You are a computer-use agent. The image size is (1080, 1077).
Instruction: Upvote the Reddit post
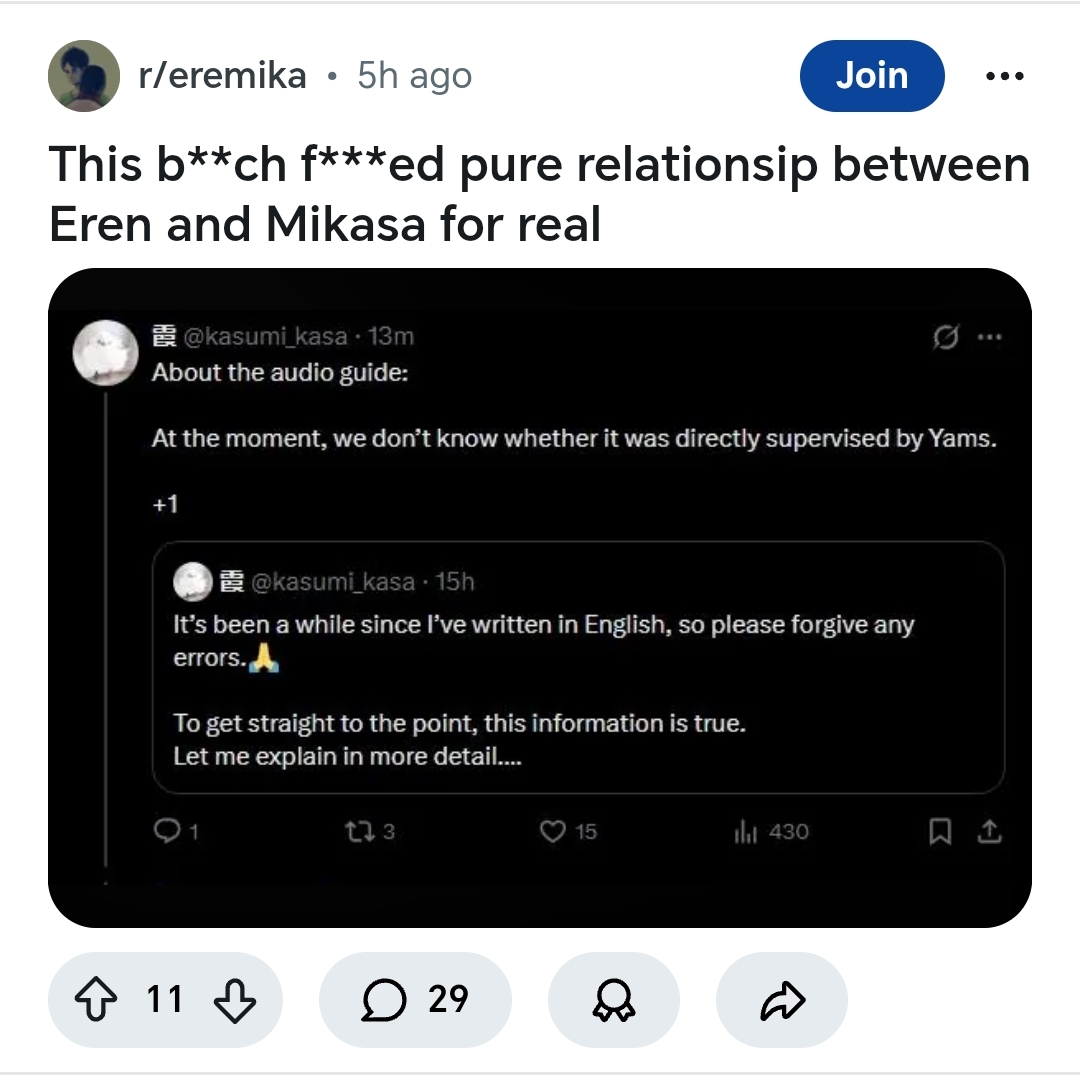96,999
